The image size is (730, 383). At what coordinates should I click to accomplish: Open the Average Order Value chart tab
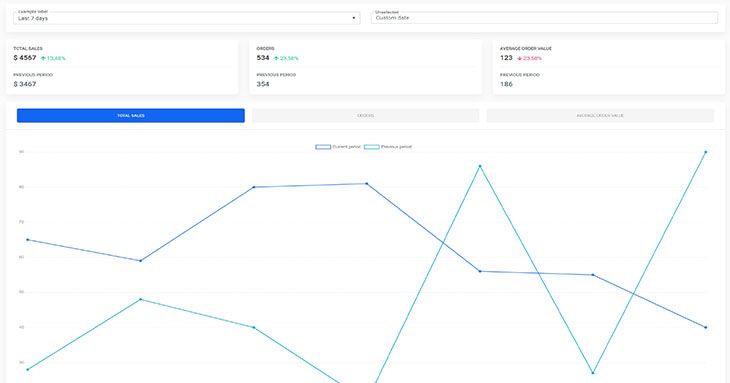click(x=600, y=115)
